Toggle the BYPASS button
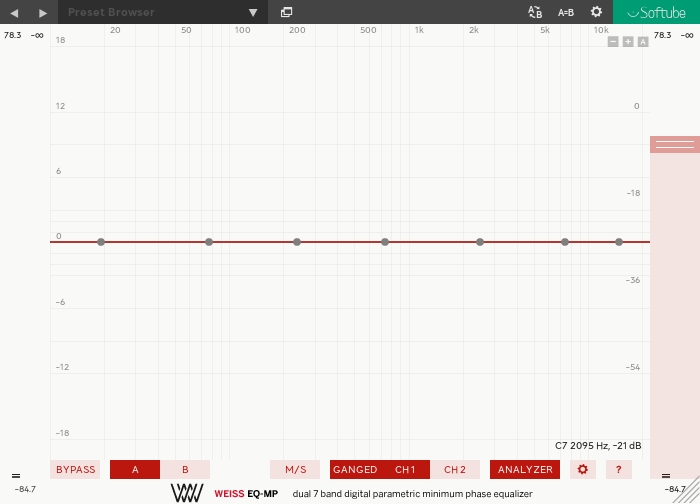Viewport: 700px width, 504px height. 75,470
